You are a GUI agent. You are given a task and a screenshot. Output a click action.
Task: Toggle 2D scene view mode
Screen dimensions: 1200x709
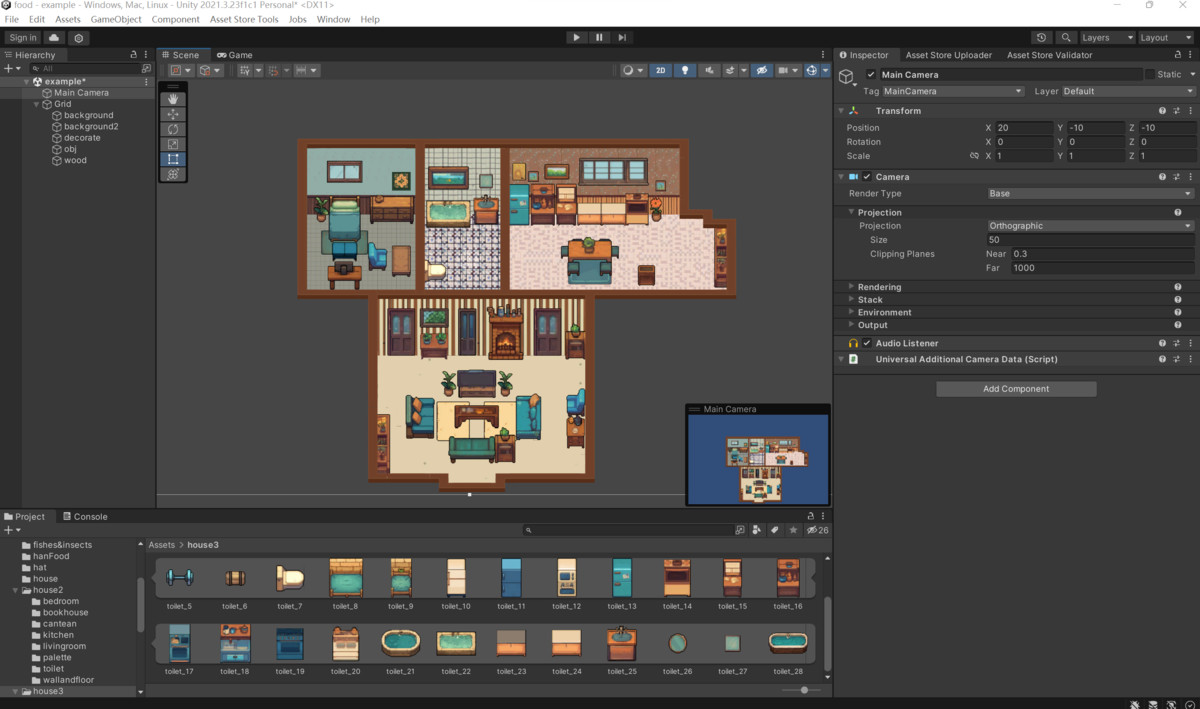[x=660, y=70]
